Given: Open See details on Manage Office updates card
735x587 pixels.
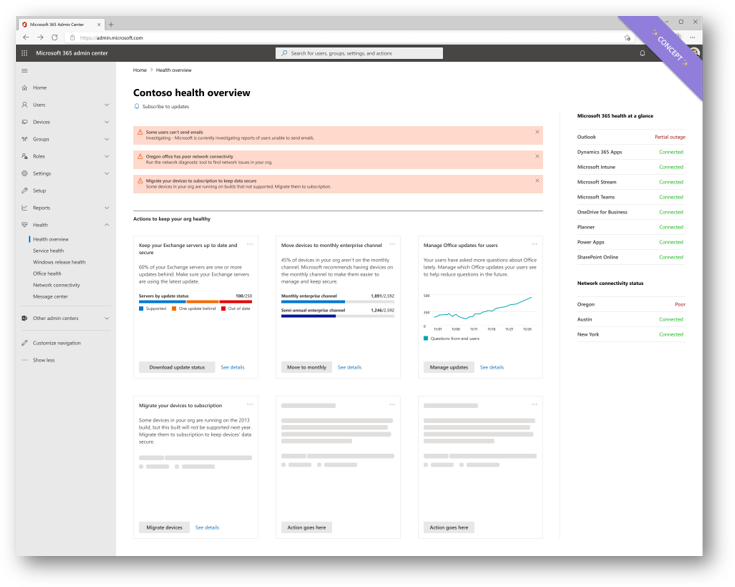Looking at the screenshot, I should tap(492, 368).
